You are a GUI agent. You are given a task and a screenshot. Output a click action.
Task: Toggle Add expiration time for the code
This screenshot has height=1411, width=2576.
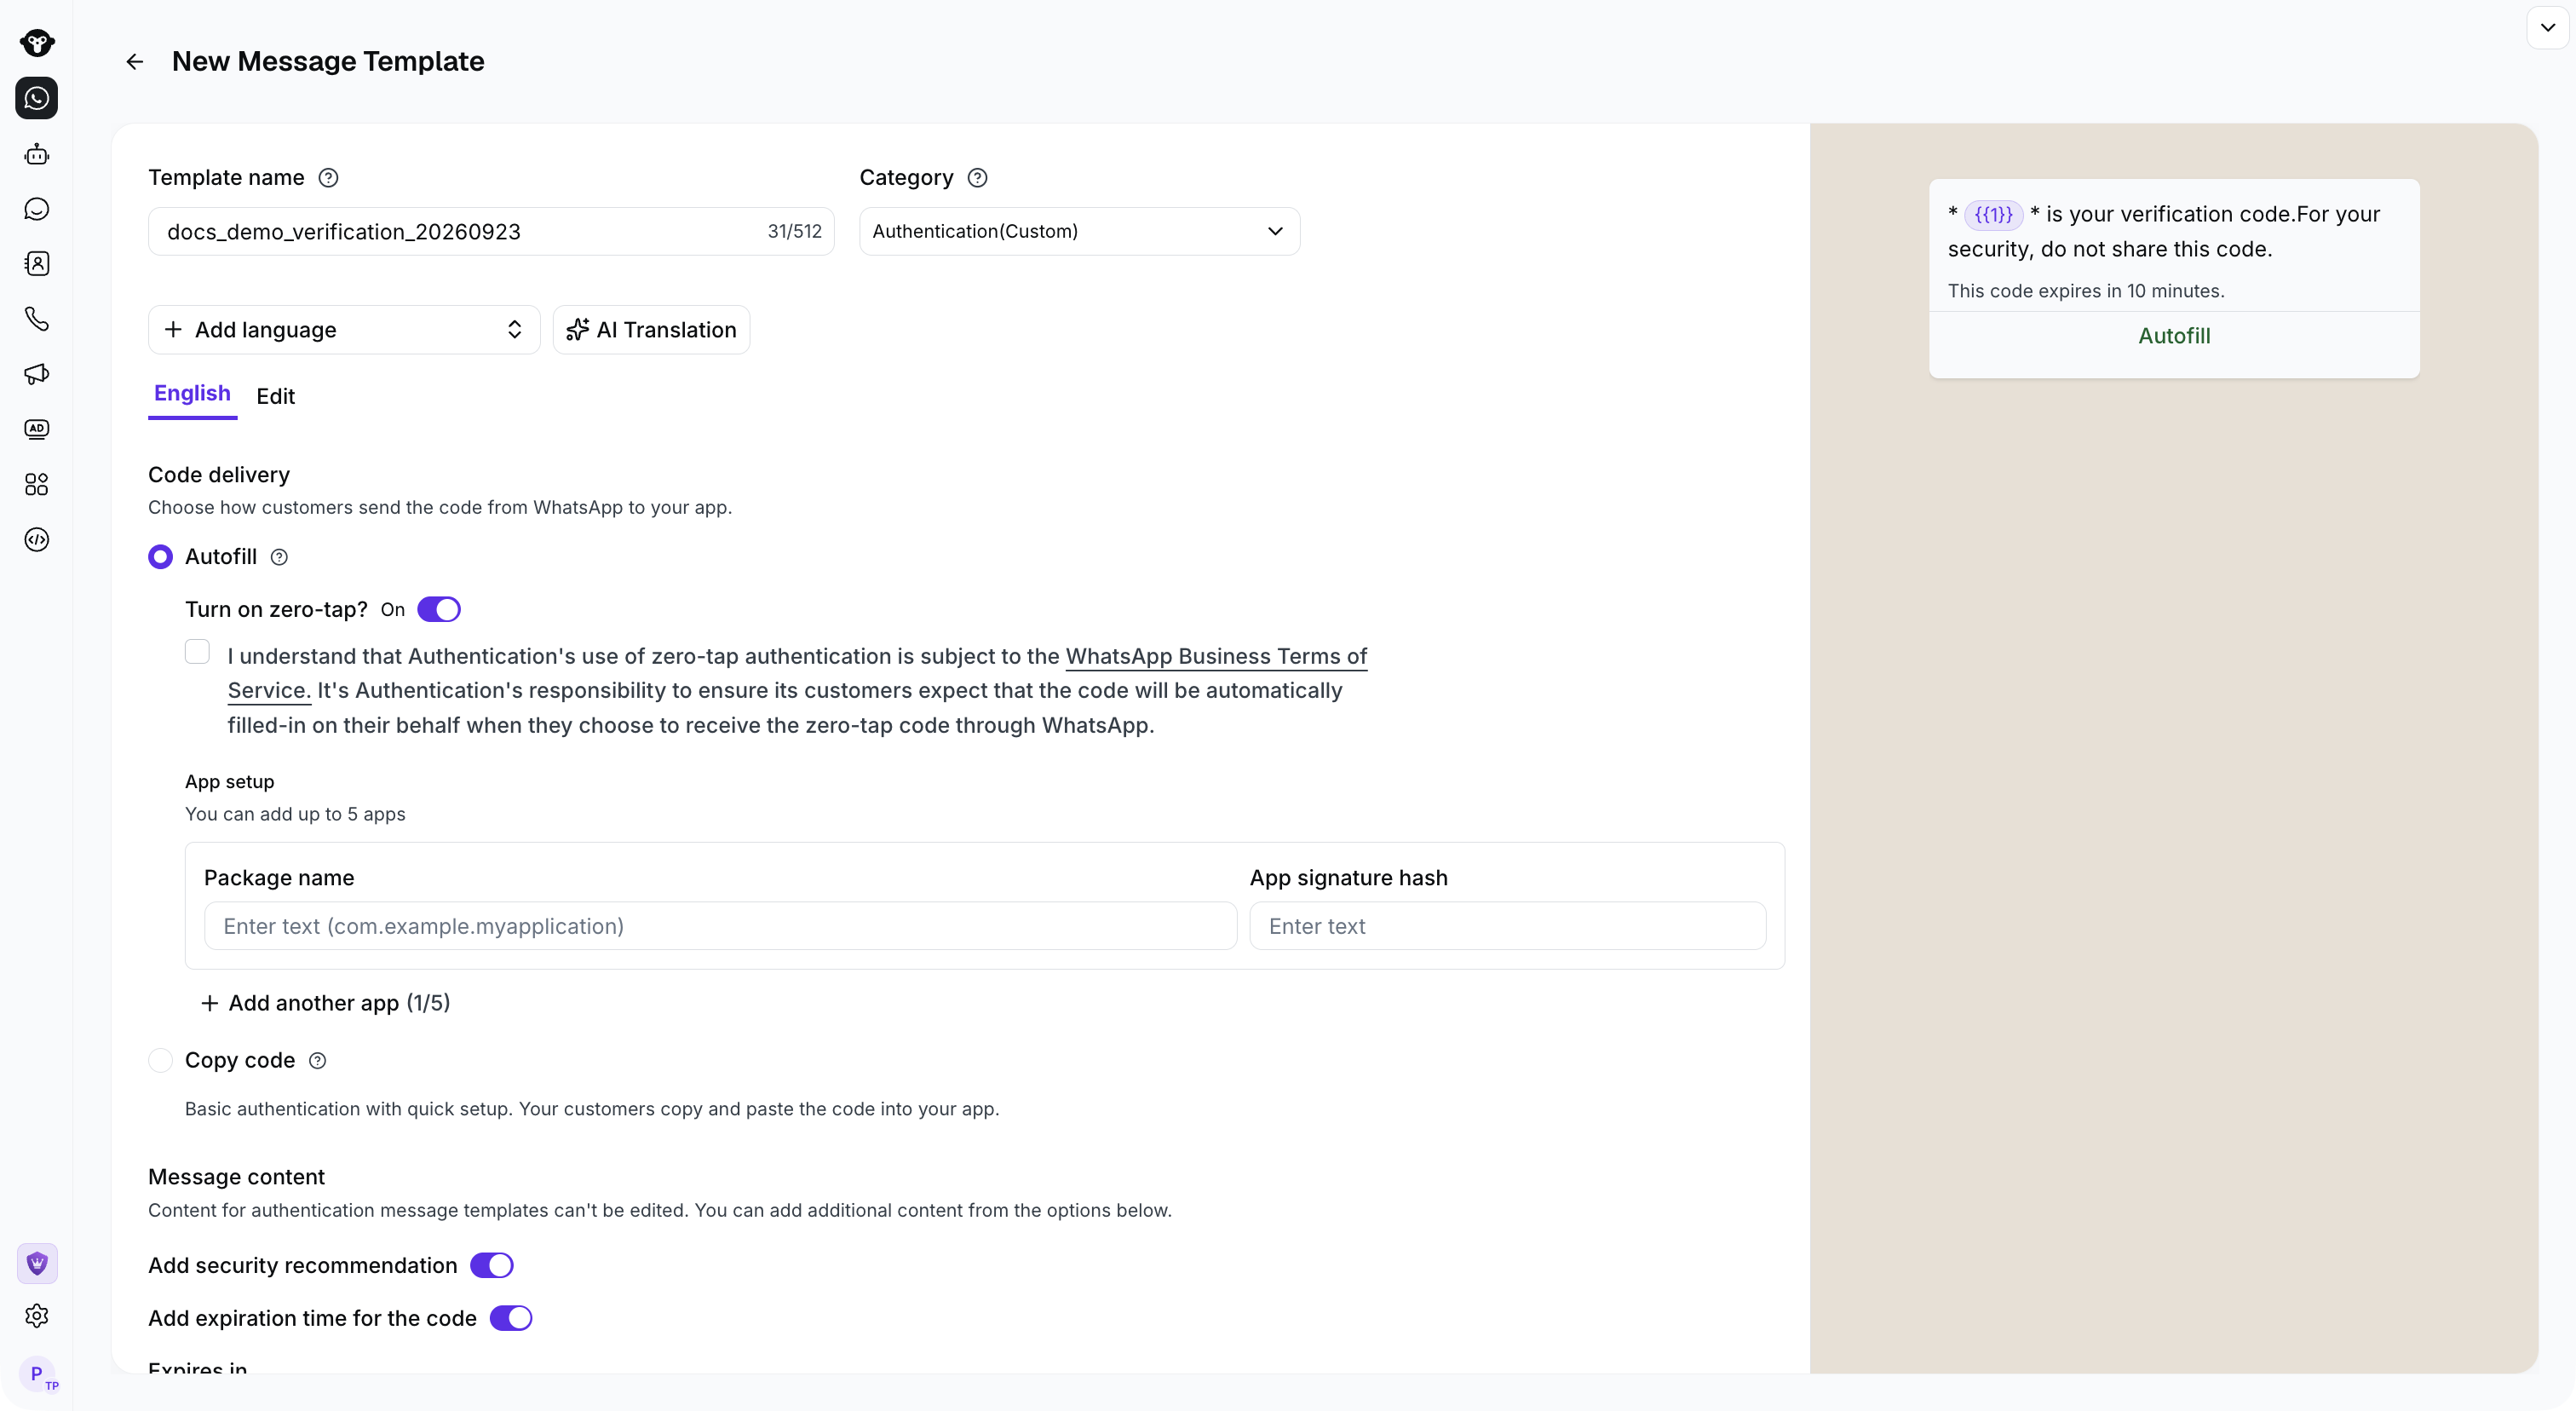511,1318
